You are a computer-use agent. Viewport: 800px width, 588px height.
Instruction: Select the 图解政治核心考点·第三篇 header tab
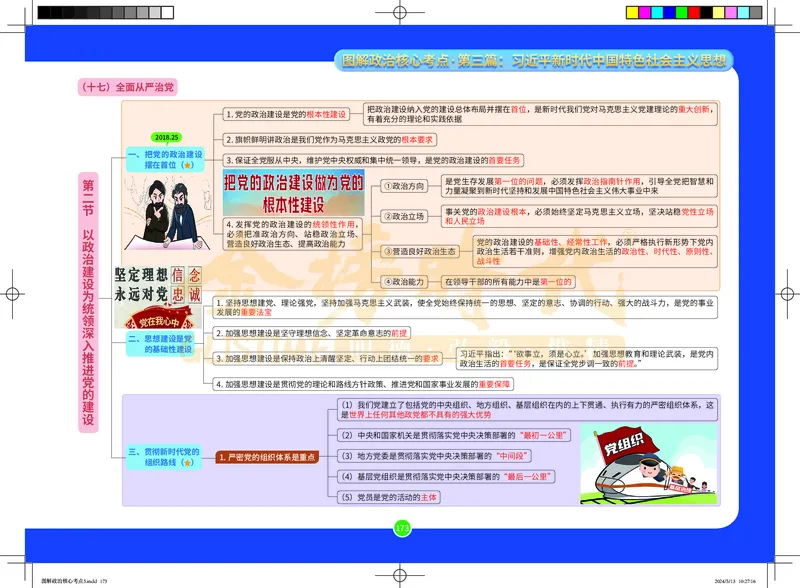535,59
